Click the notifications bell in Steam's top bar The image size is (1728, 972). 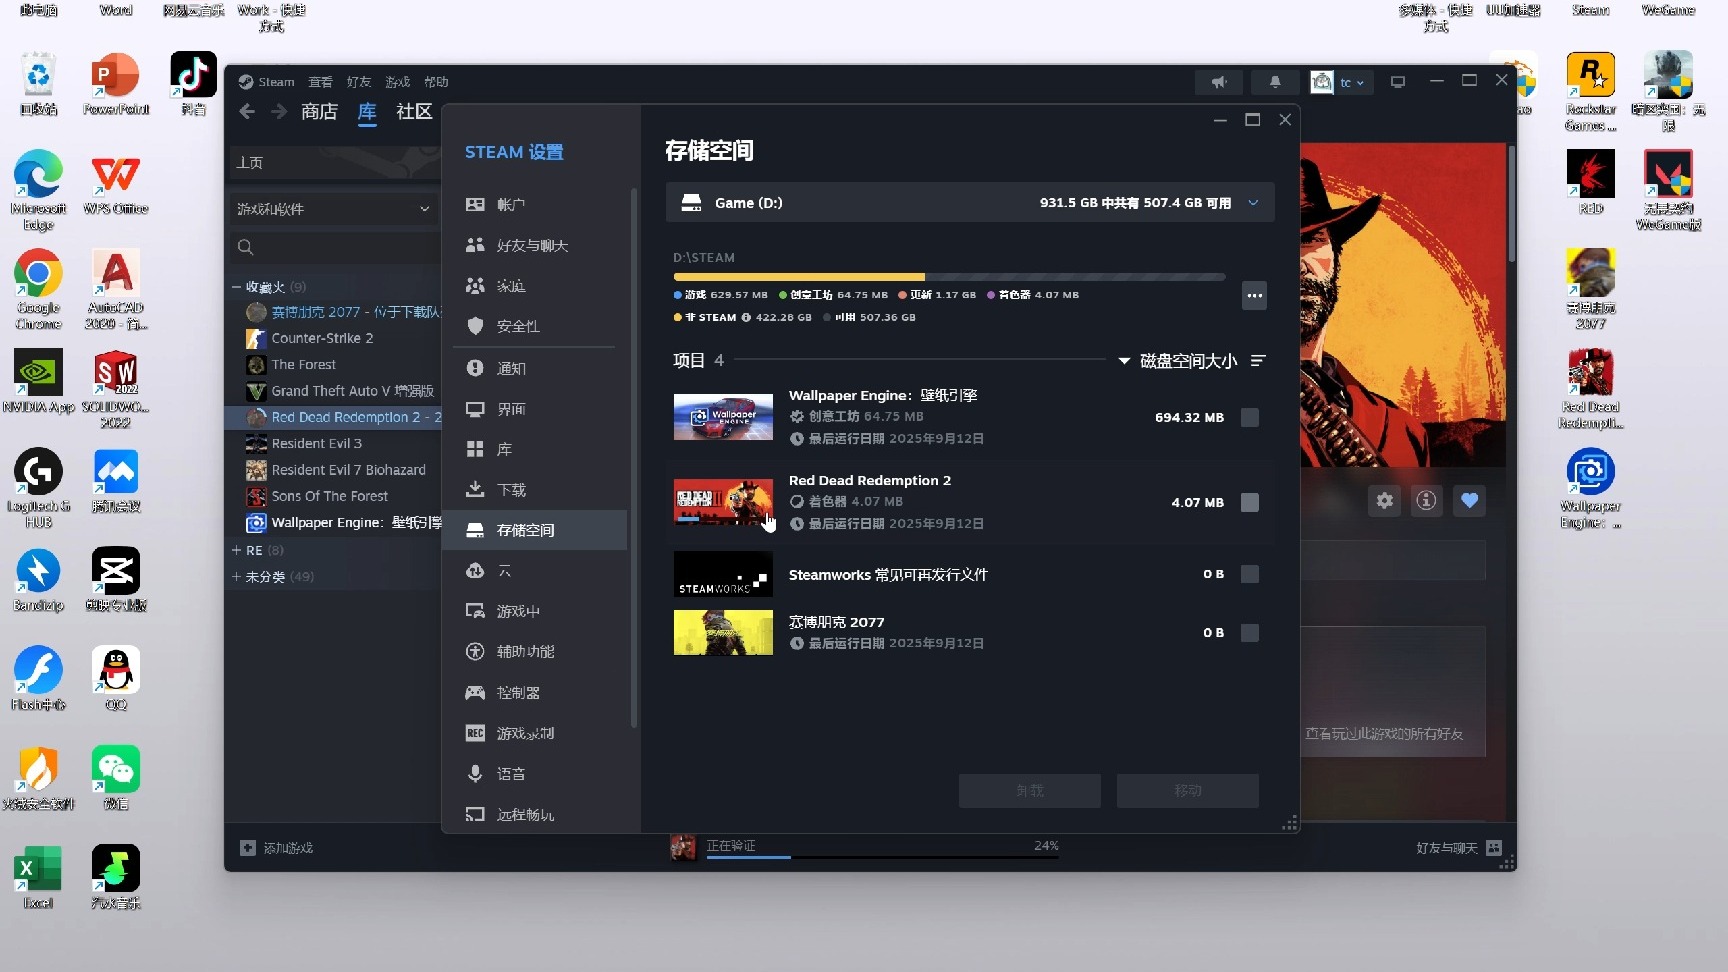tap(1274, 81)
